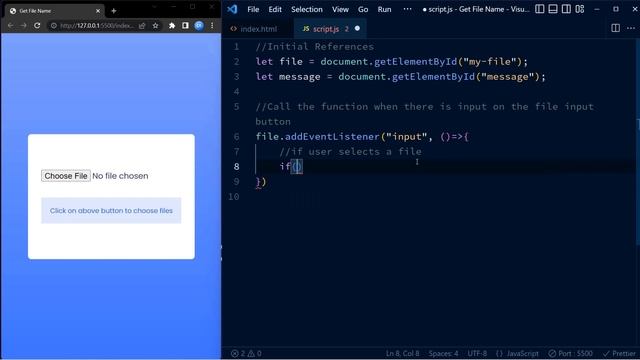Expand the menu bar overflow ellipsis
Viewport: 640px width, 360px height.
click(407, 9)
